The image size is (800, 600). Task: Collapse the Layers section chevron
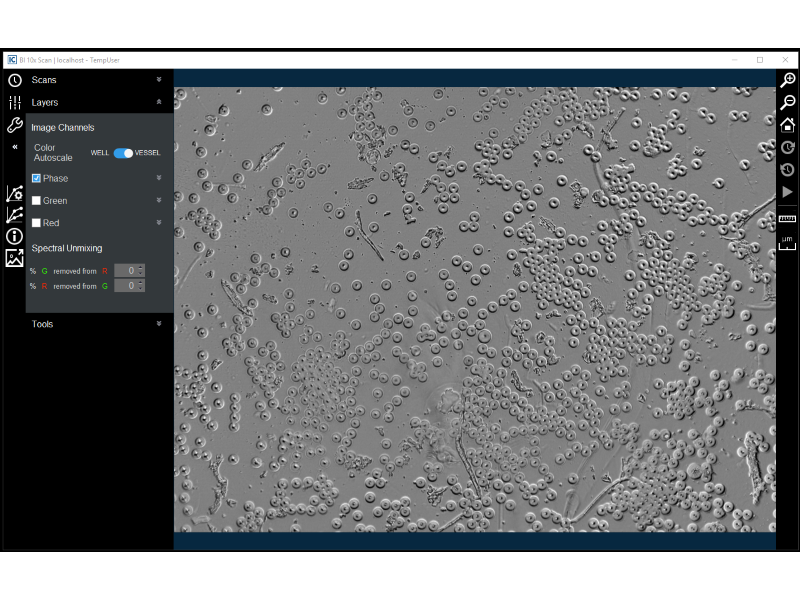pos(159,102)
